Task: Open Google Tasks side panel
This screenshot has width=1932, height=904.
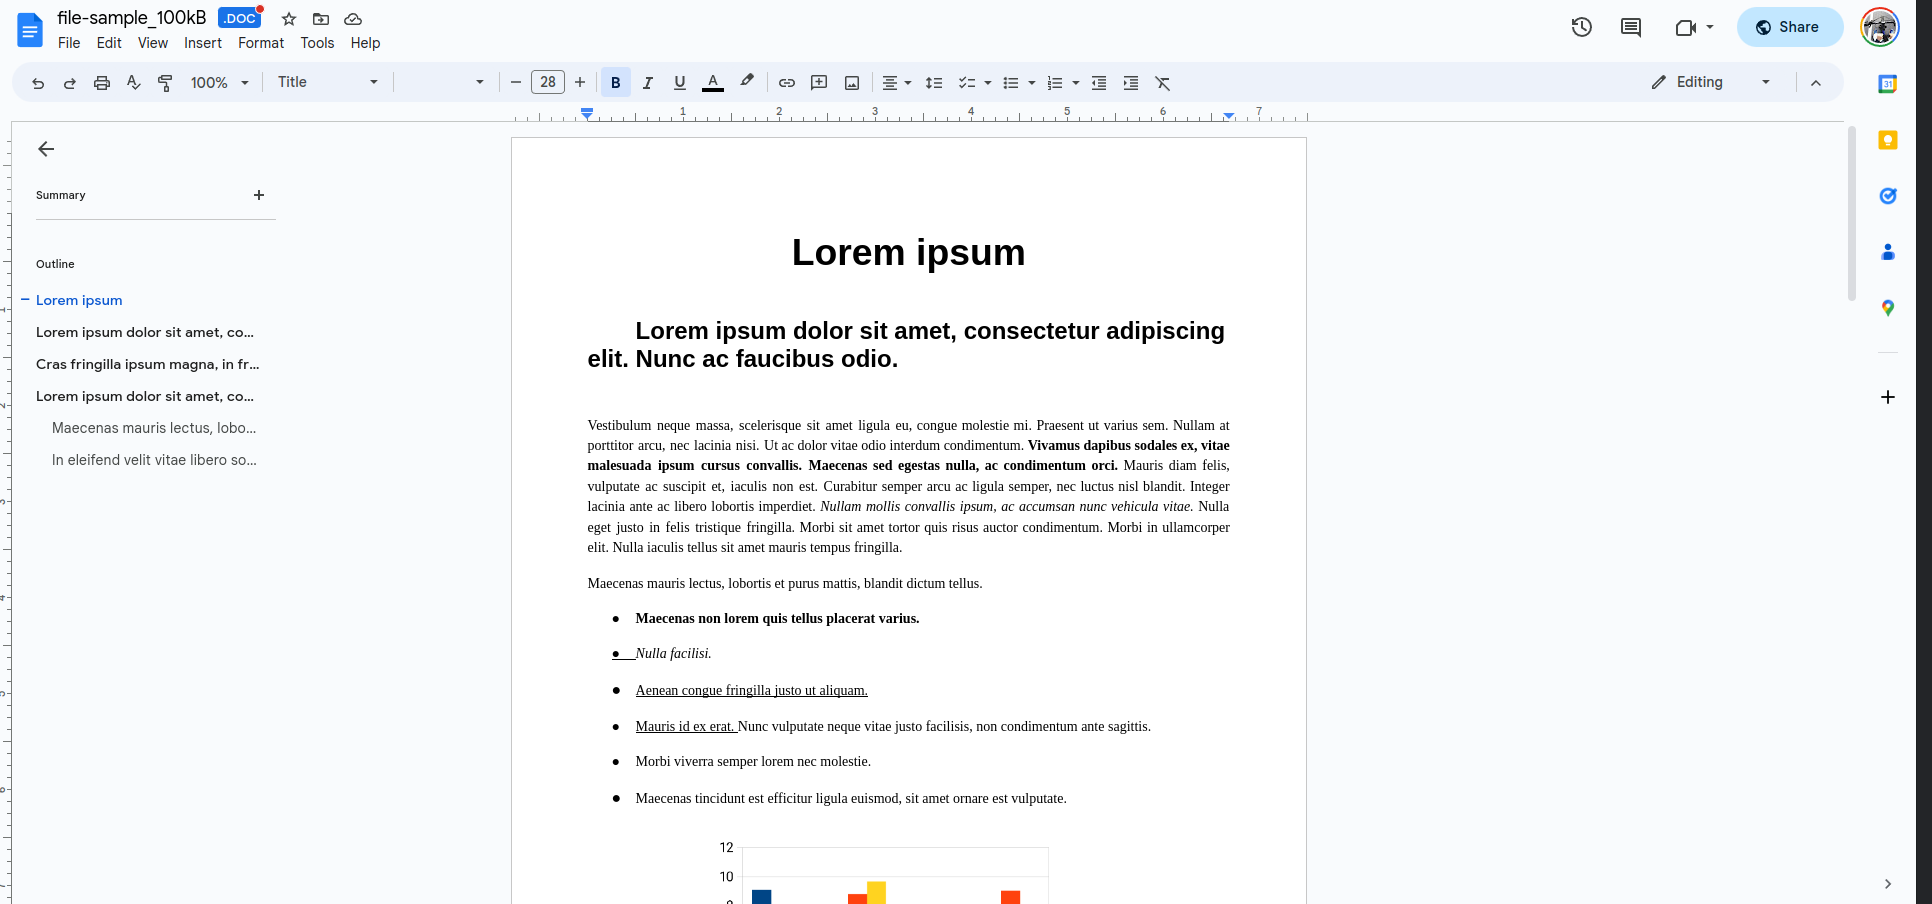Action: [1888, 196]
